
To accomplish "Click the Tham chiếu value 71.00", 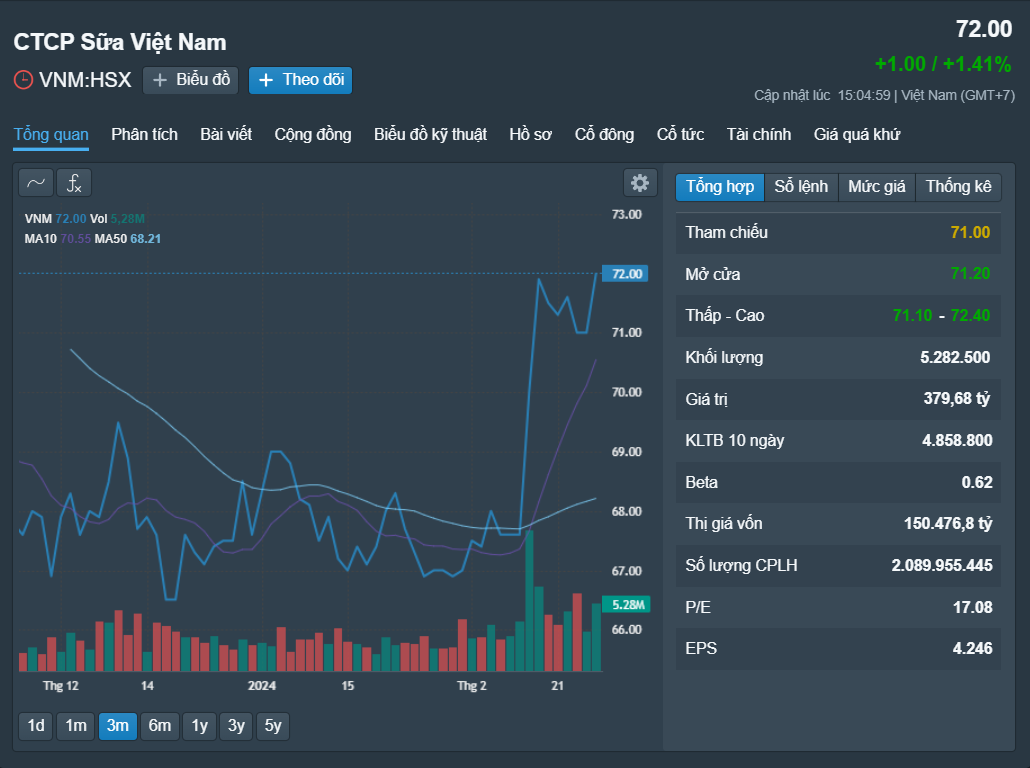I will [970, 233].
